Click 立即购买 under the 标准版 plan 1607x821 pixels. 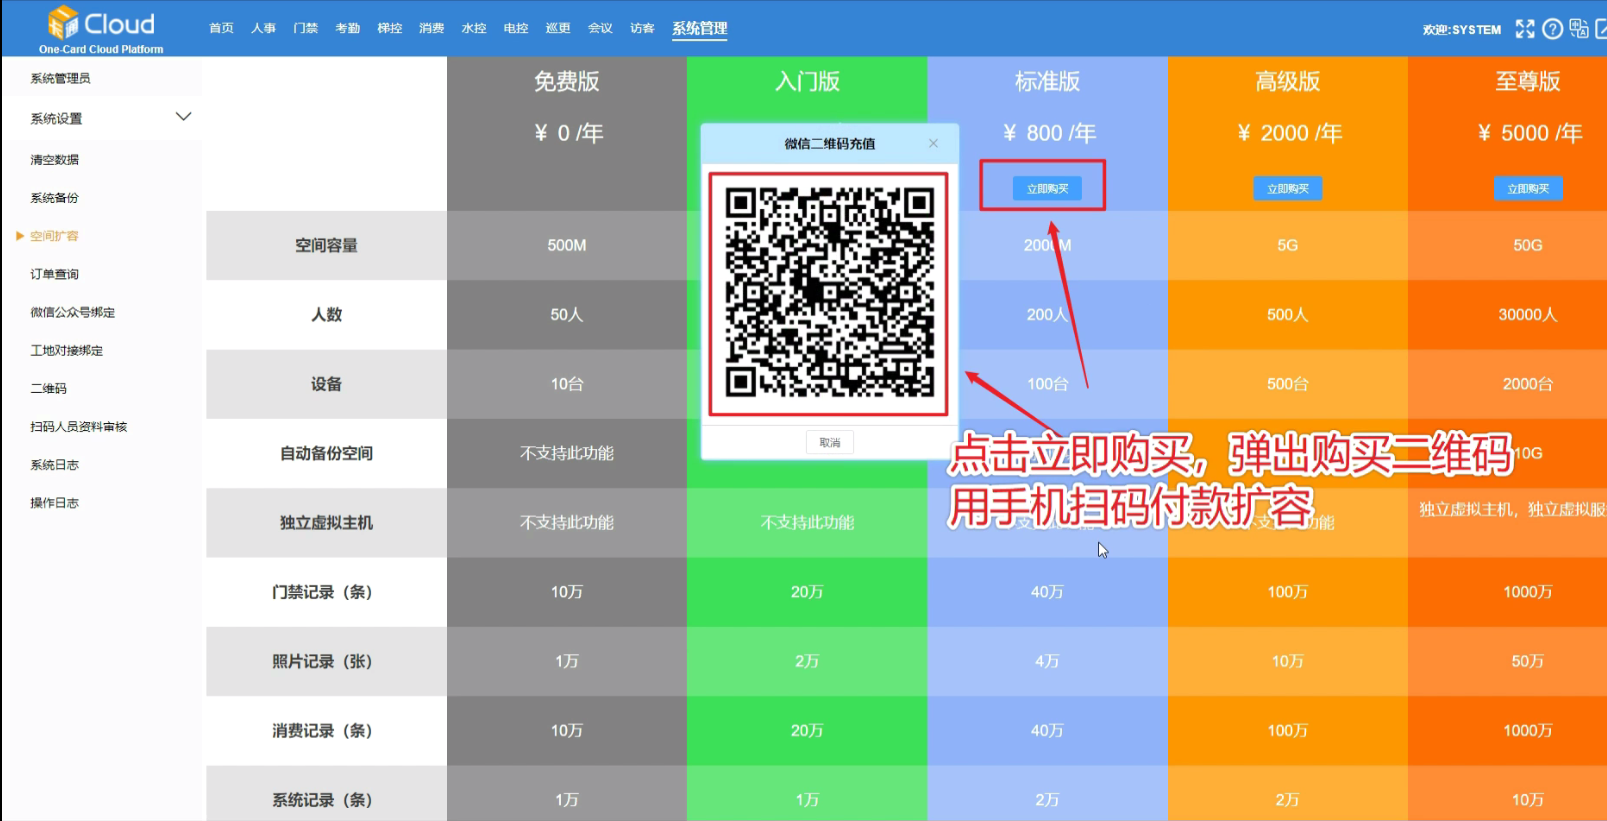click(x=1047, y=188)
